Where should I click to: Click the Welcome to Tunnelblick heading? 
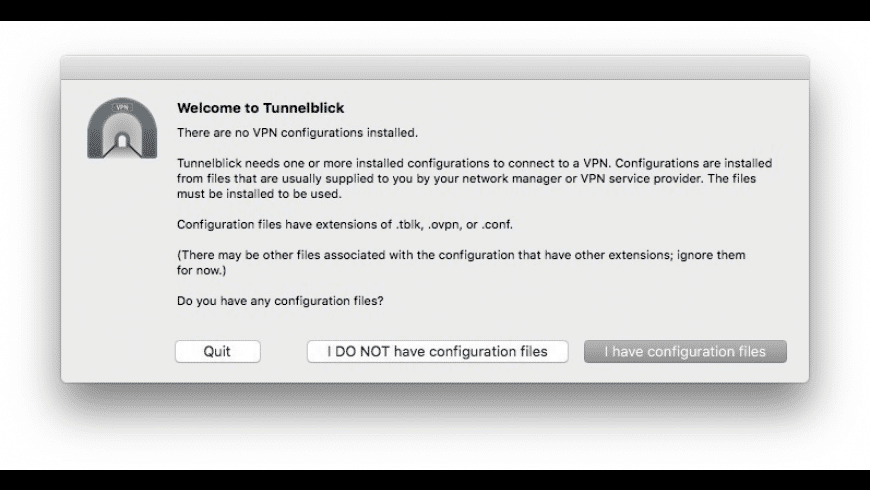coord(260,108)
